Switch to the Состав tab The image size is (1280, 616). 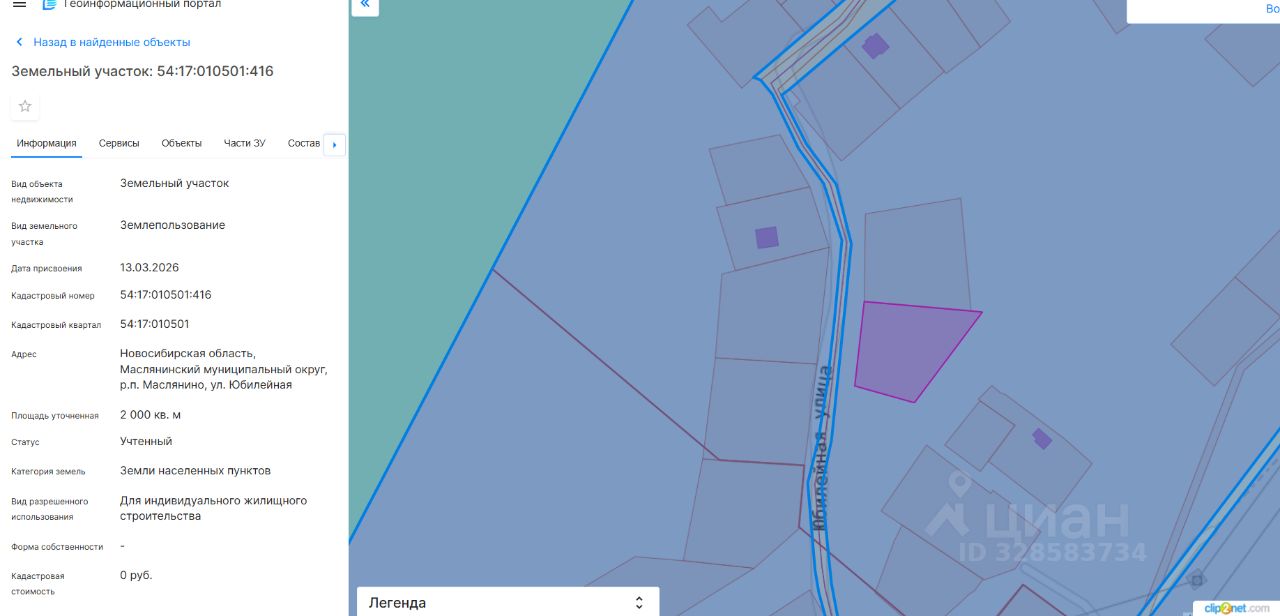point(303,143)
